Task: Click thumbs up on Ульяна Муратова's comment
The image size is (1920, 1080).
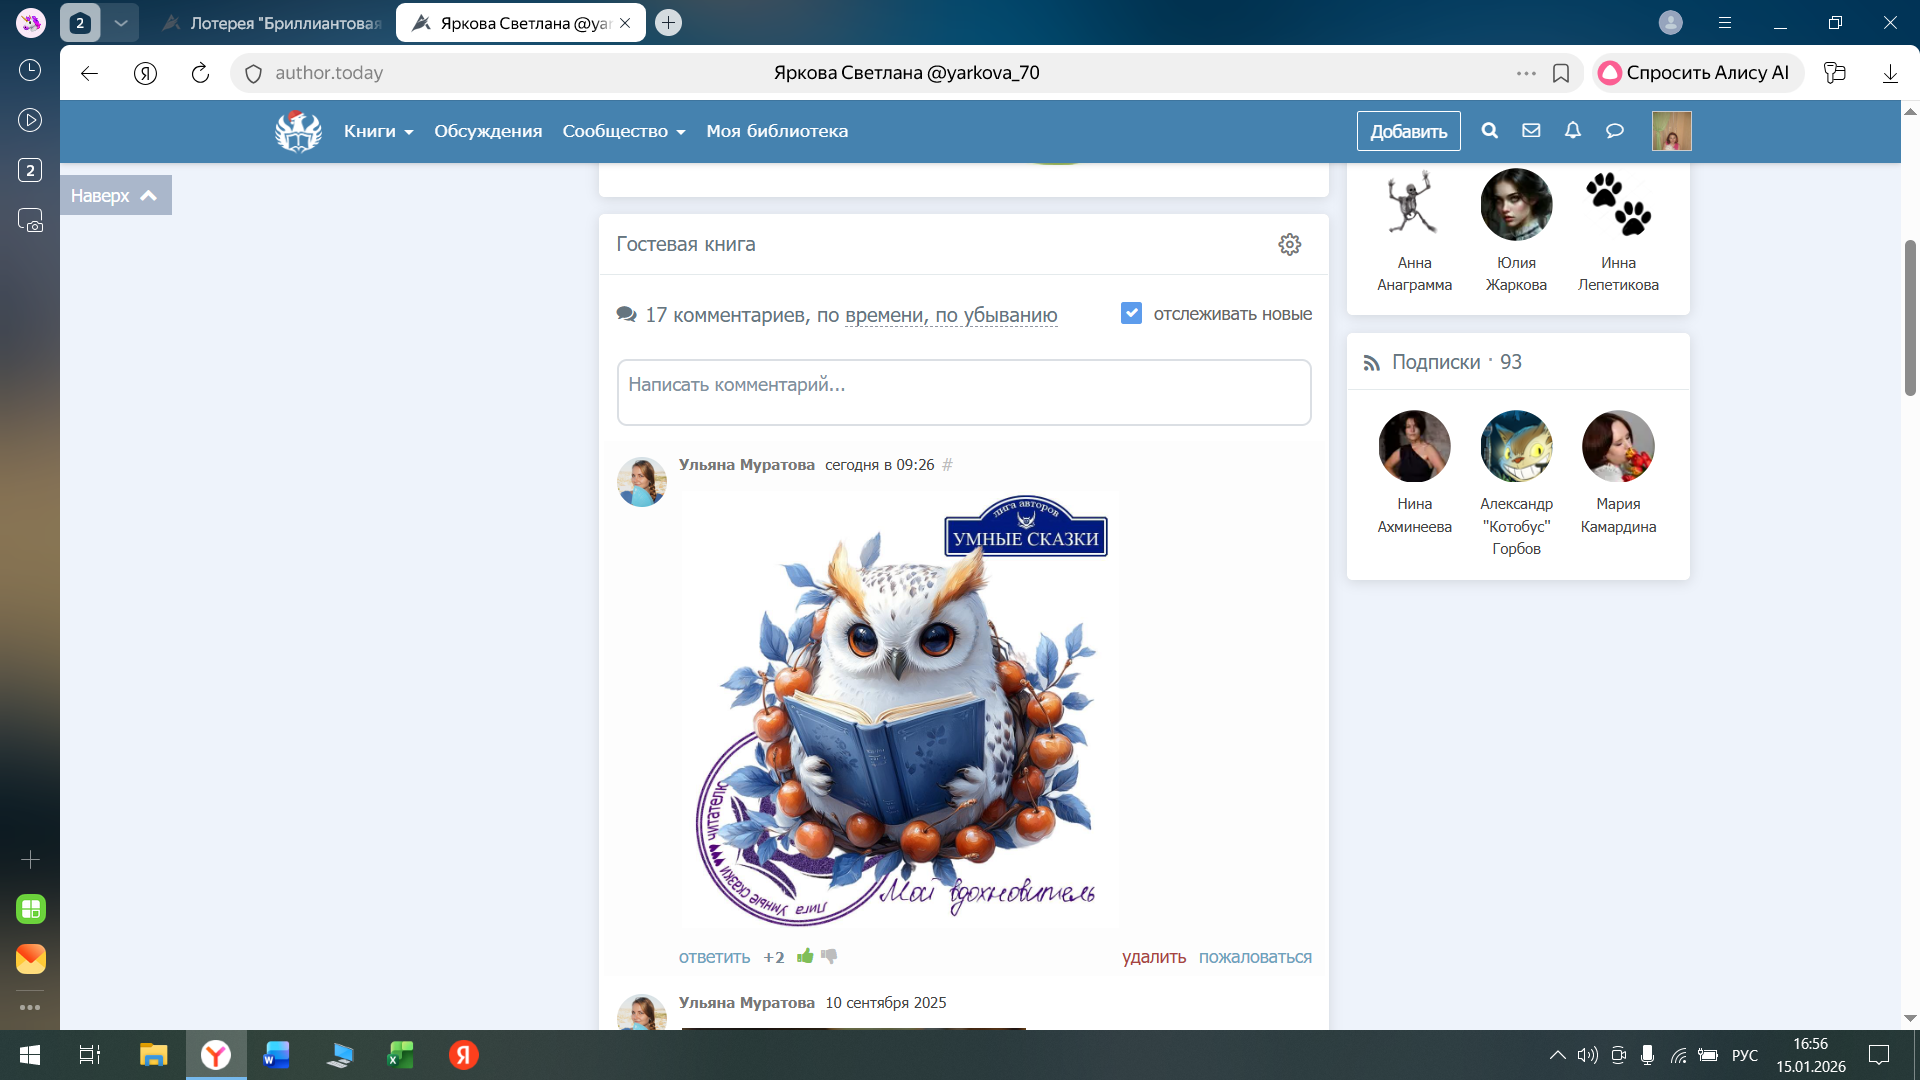Action: [x=805, y=956]
